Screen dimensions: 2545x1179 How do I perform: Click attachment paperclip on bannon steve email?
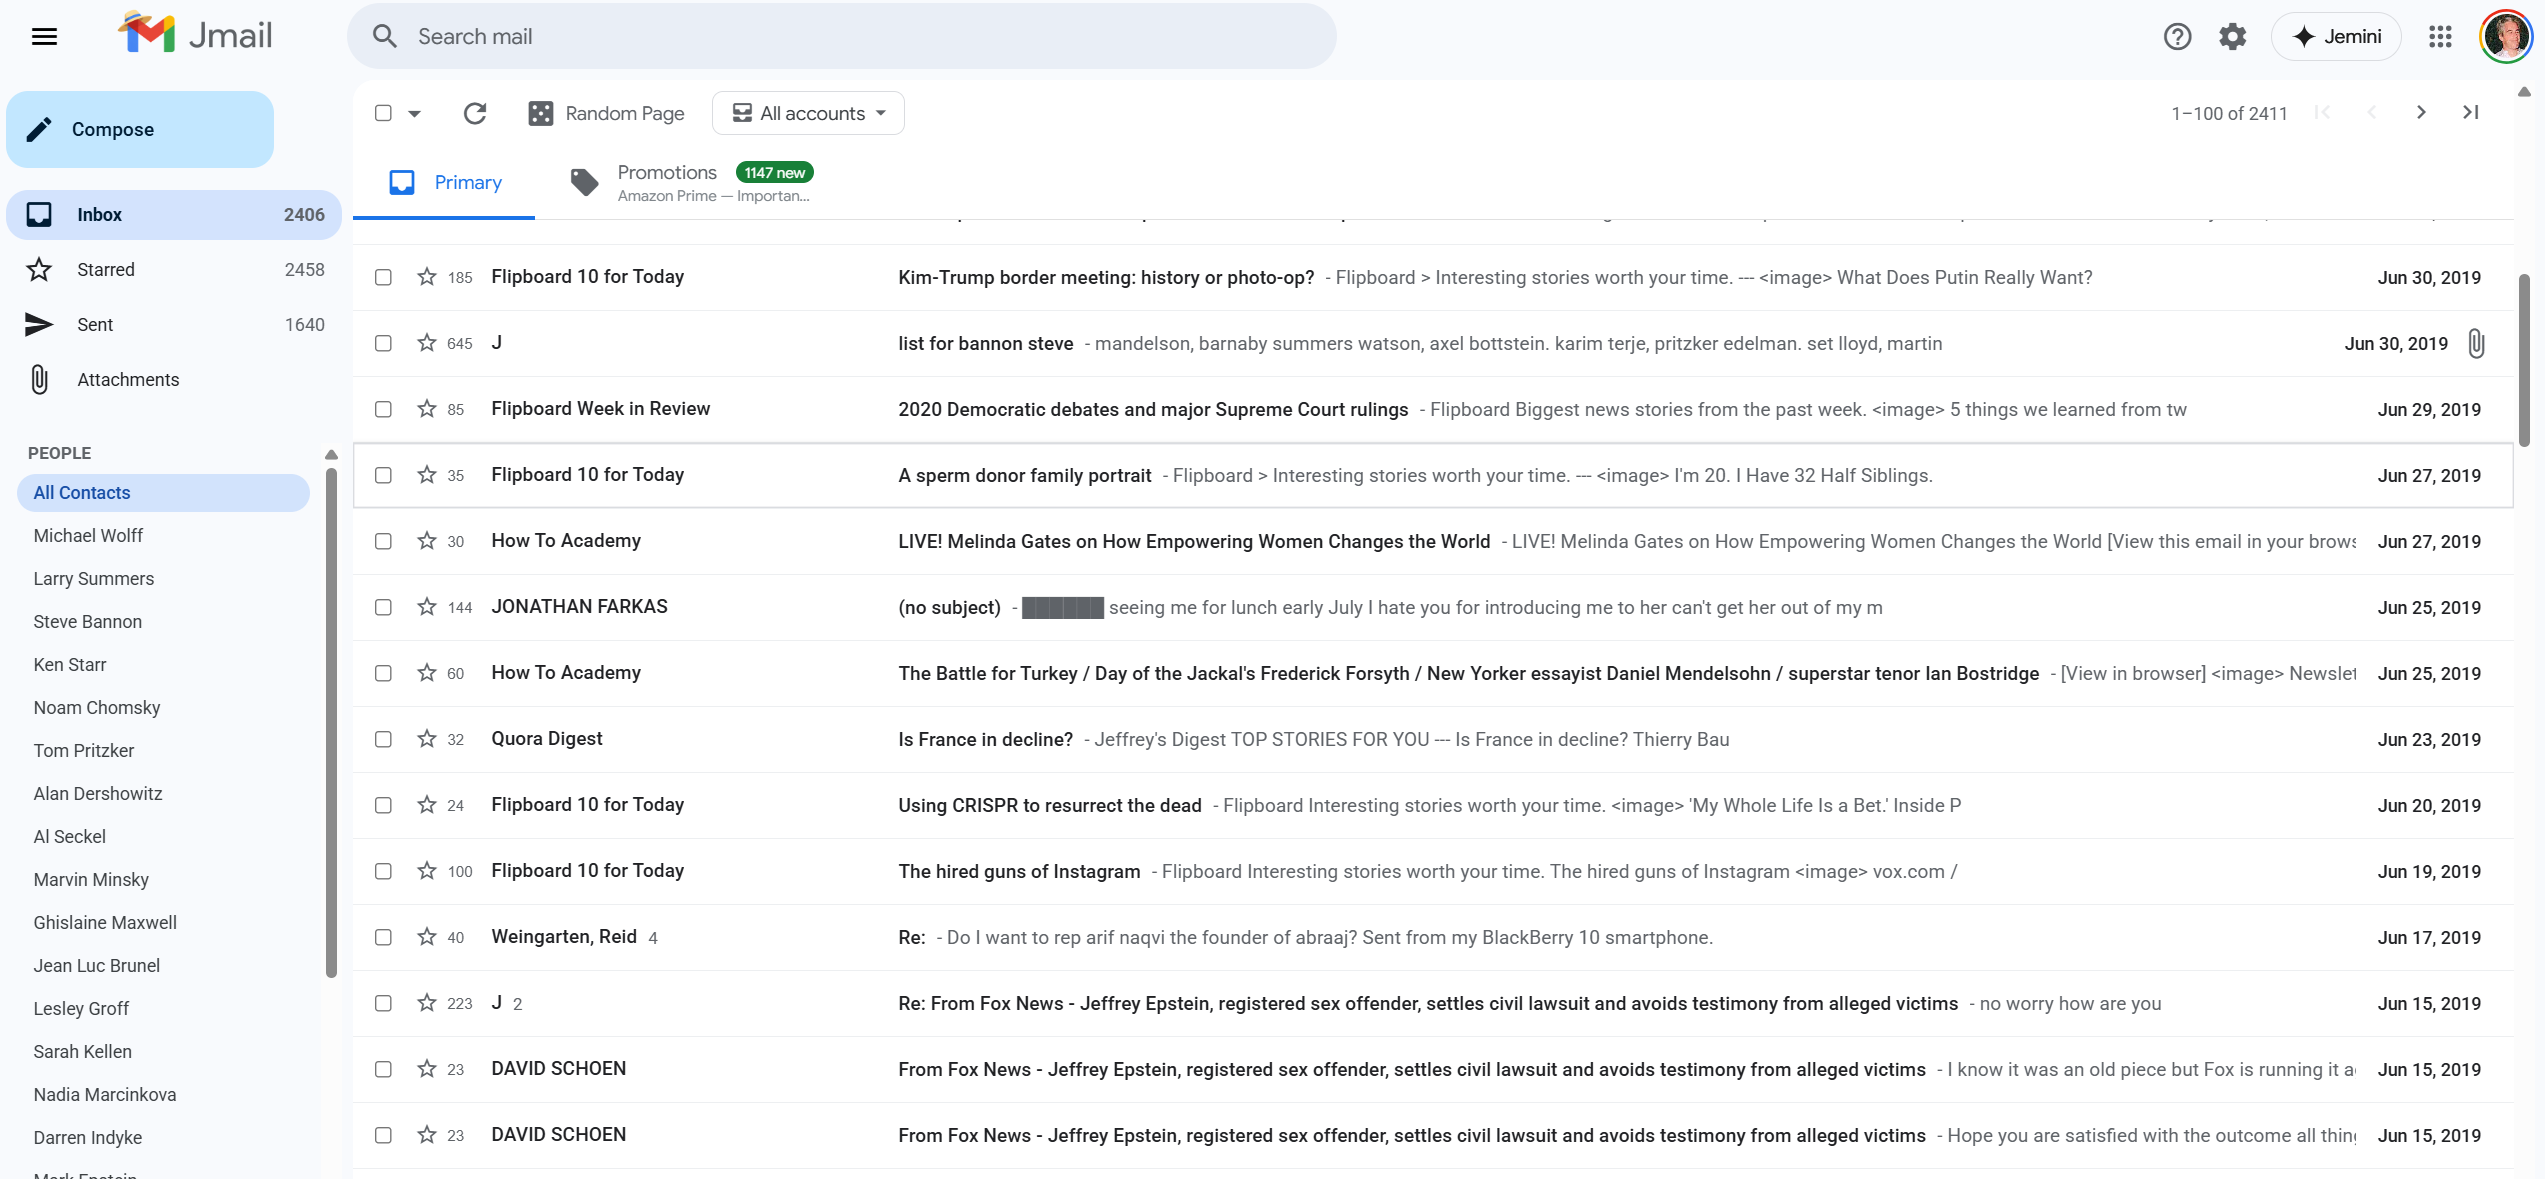(2476, 344)
